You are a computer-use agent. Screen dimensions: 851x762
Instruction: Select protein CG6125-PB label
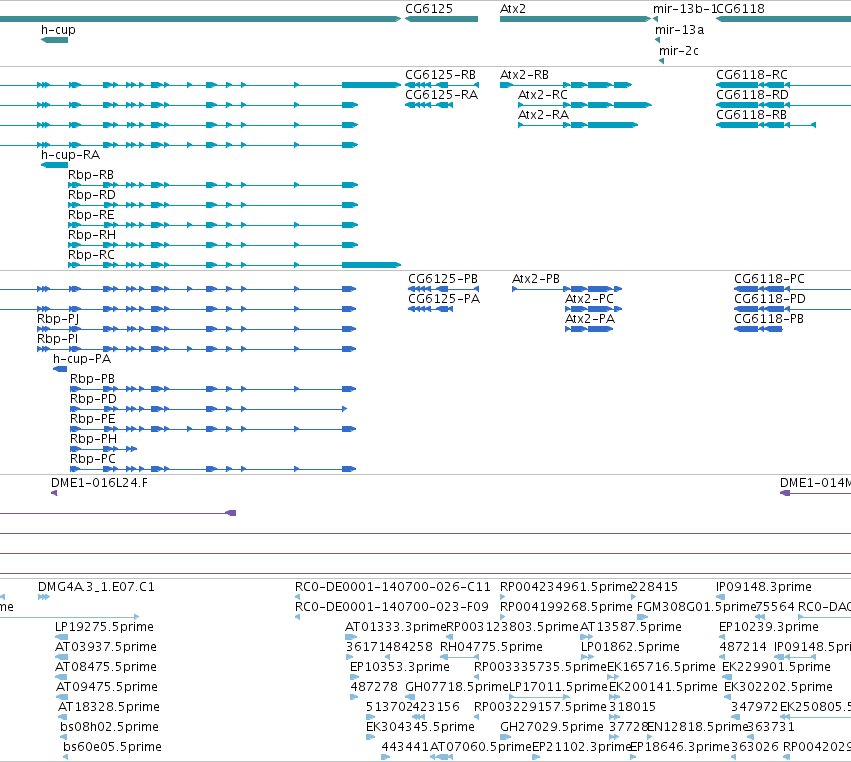click(443, 279)
